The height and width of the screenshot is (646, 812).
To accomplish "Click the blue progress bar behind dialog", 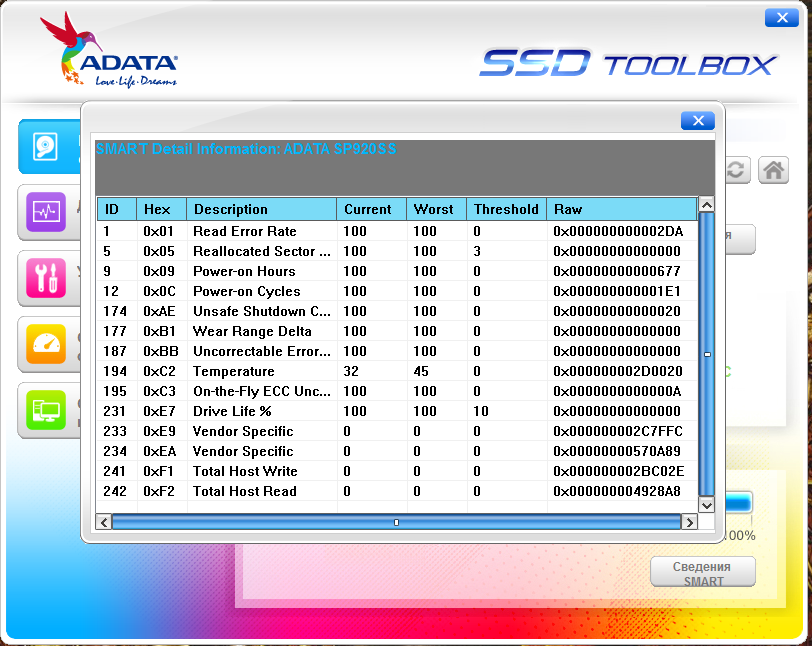I will tap(737, 503).
